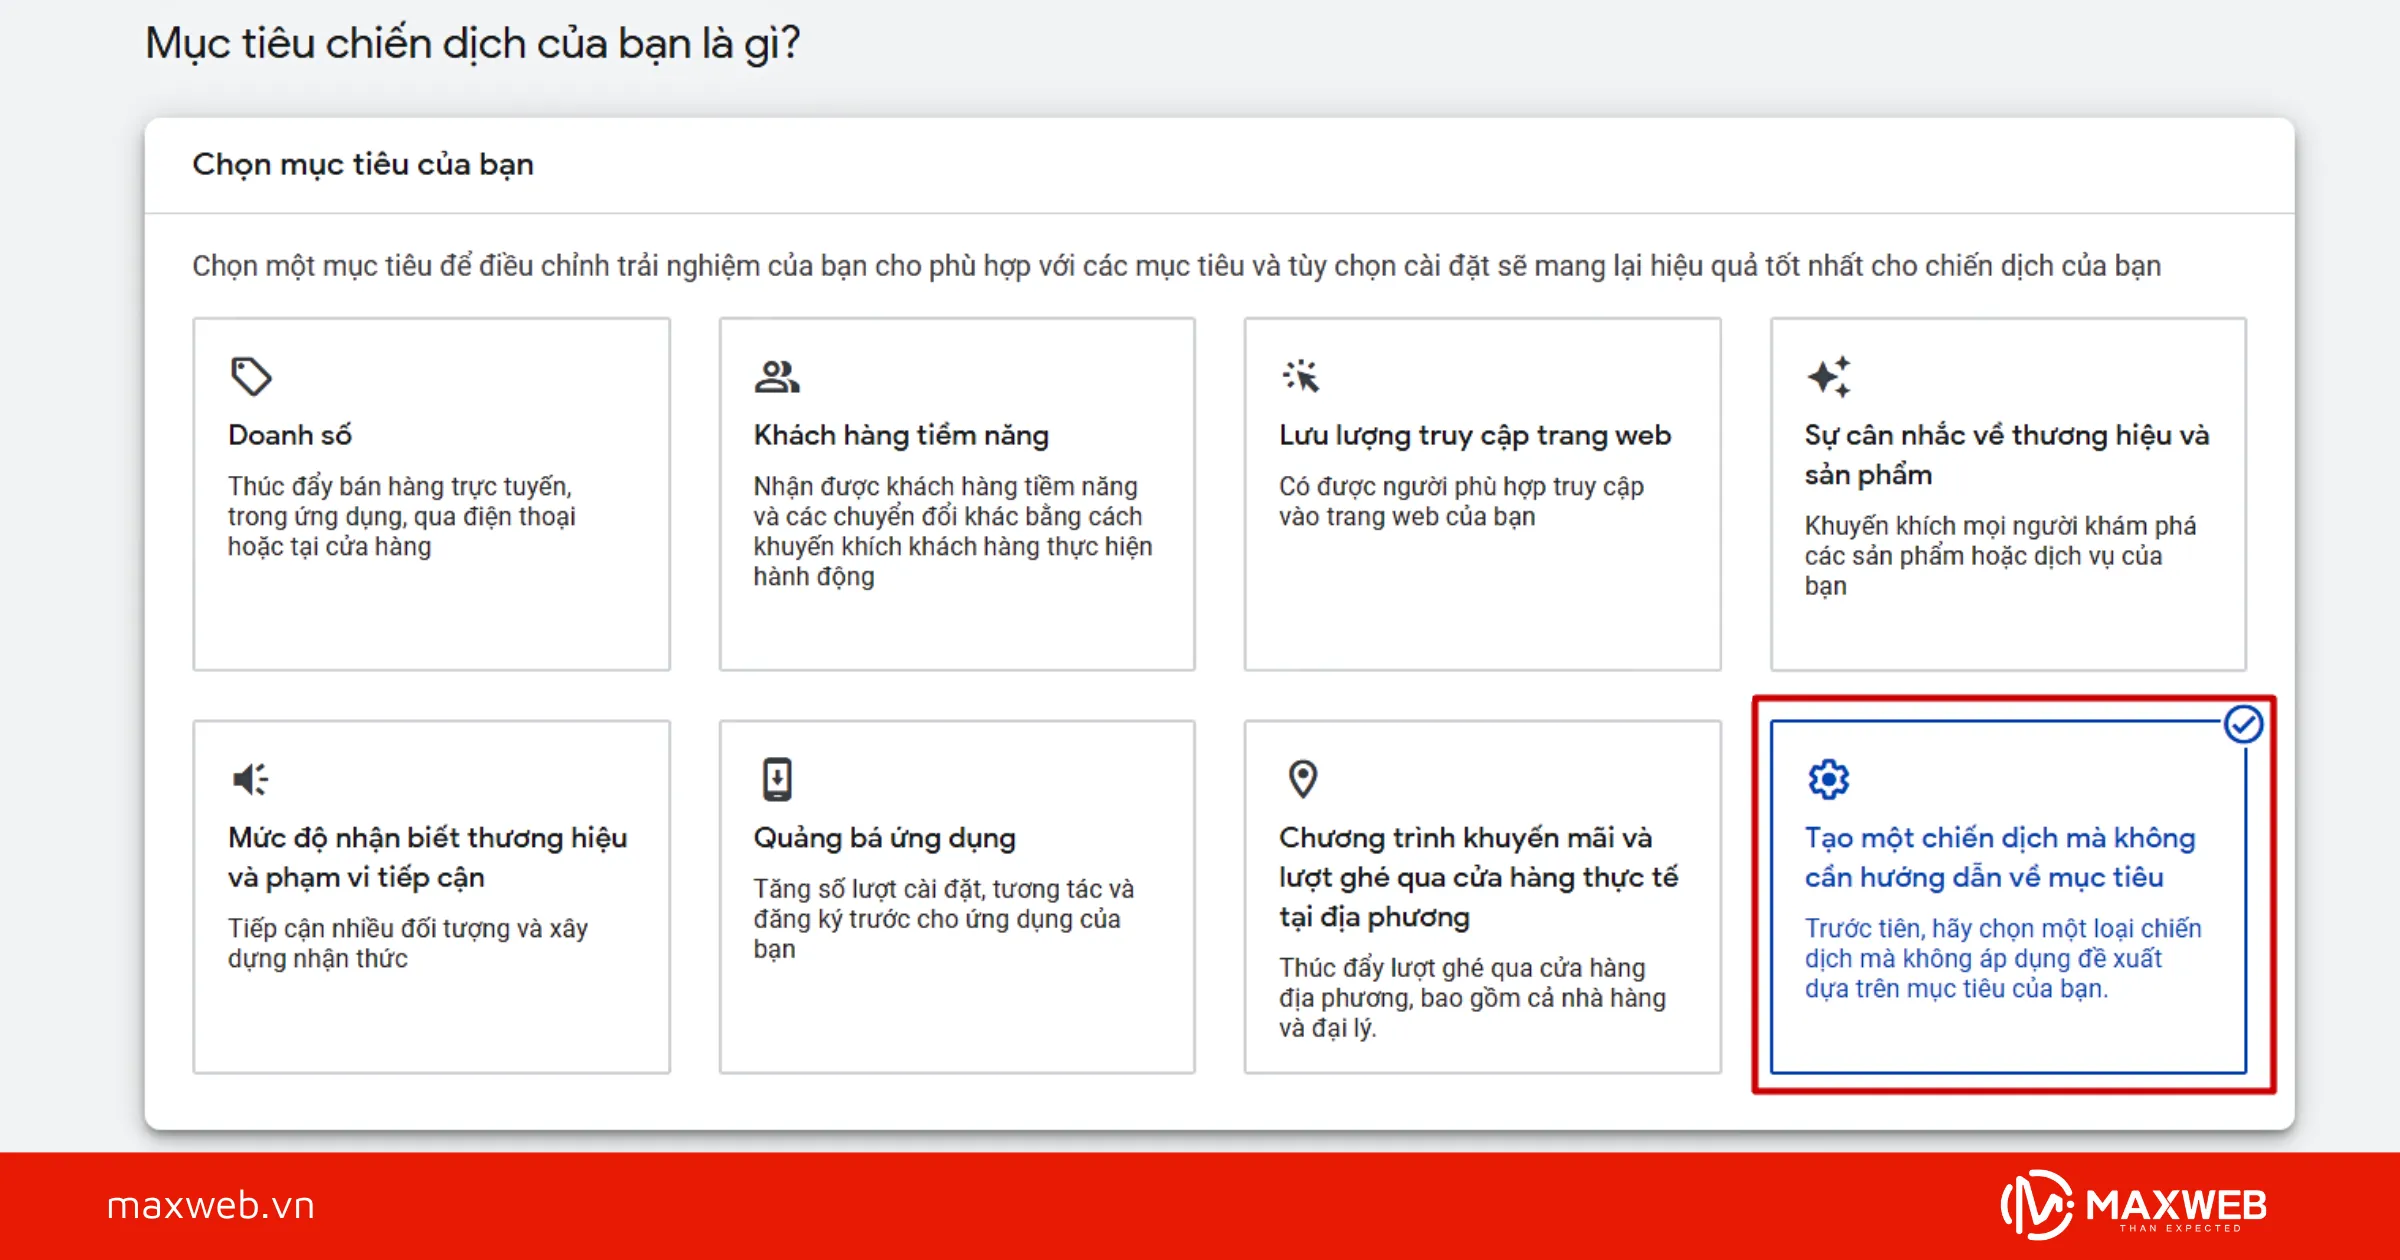2400x1260 pixels.
Task: Click the phone icon on Quảng bá ứng dụng
Action: (x=777, y=778)
